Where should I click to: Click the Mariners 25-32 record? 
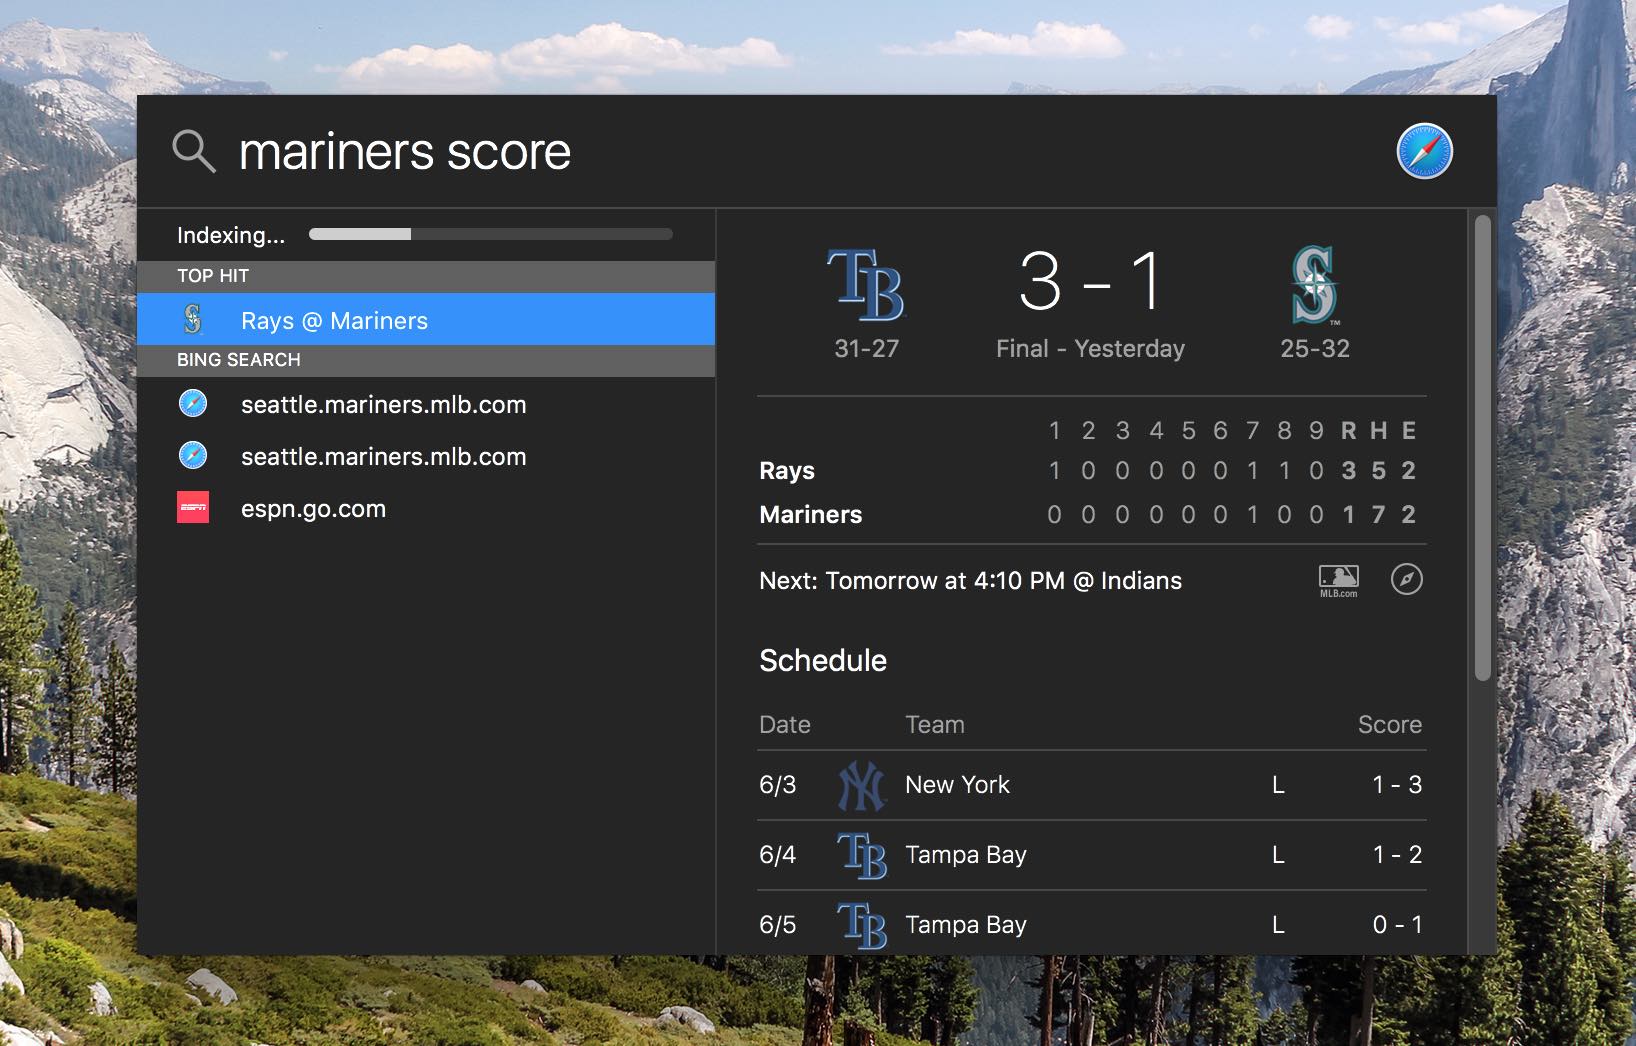click(x=1315, y=348)
